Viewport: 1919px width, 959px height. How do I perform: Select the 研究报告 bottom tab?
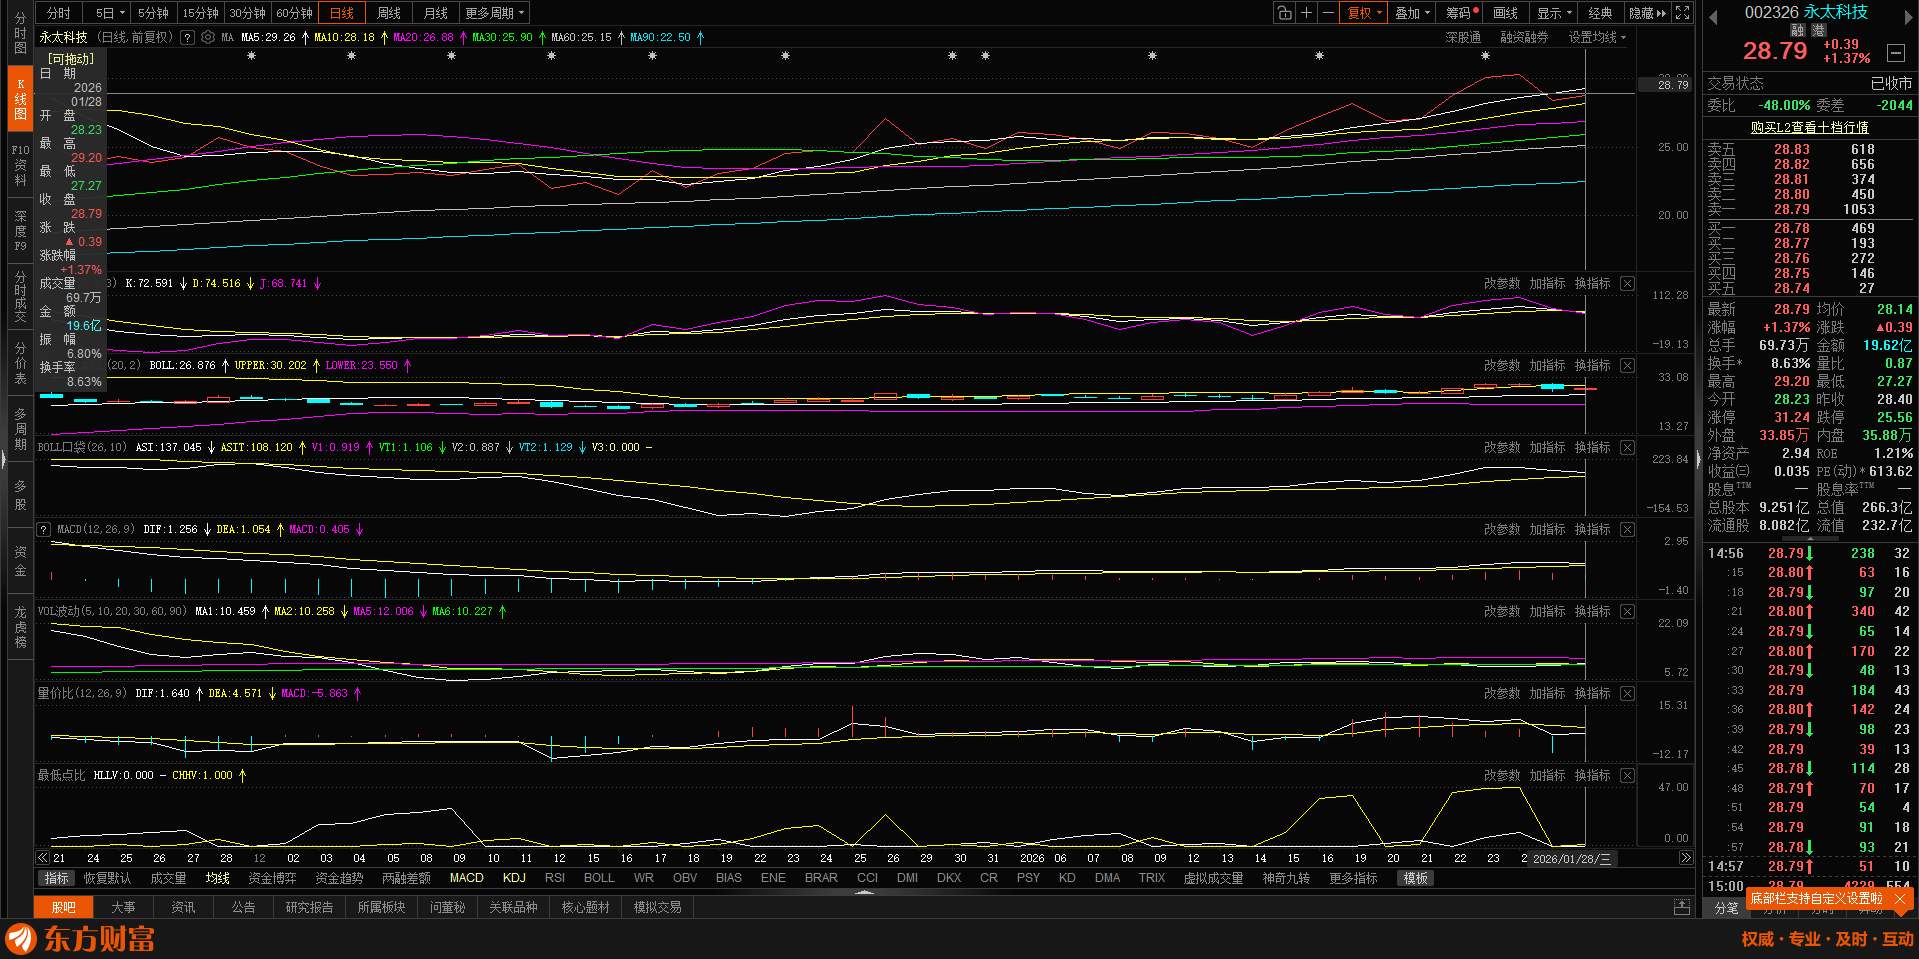309,907
